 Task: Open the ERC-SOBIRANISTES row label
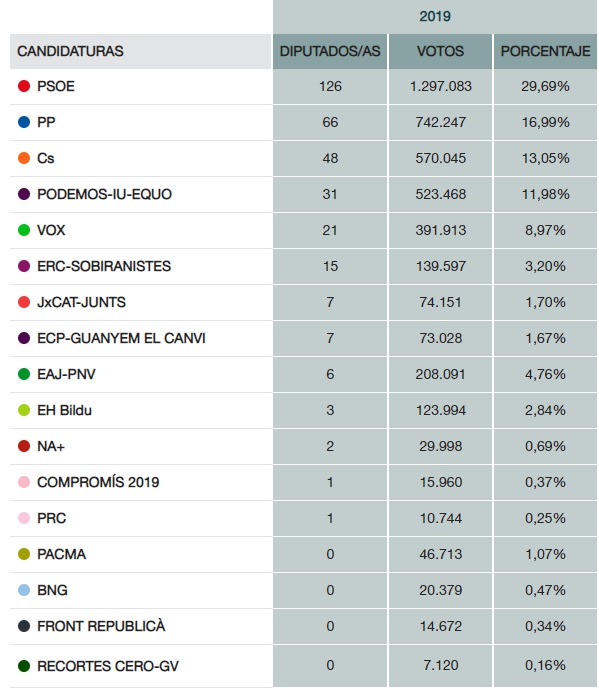tap(104, 266)
